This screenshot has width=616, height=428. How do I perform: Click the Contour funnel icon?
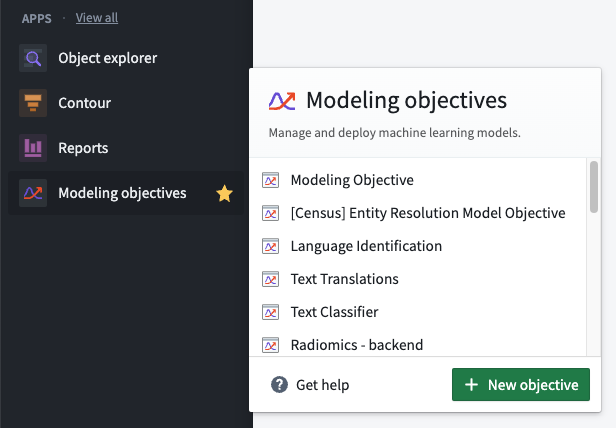[33, 103]
